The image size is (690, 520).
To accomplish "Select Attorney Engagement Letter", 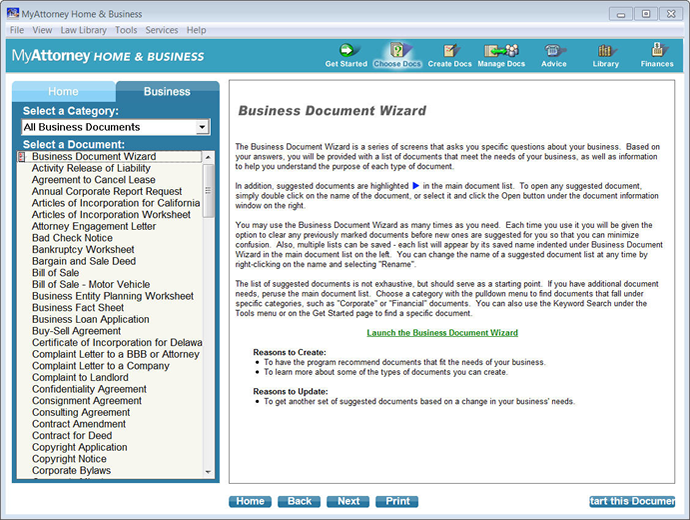I will 94,226.
